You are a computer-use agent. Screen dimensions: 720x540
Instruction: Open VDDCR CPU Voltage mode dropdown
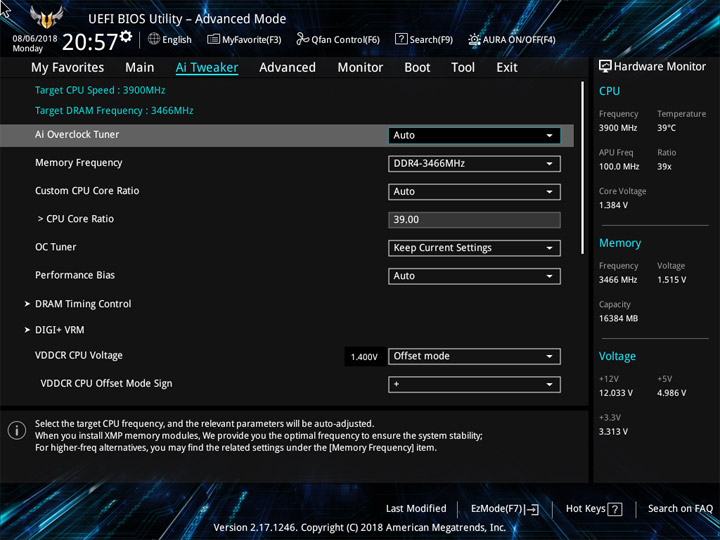point(474,356)
